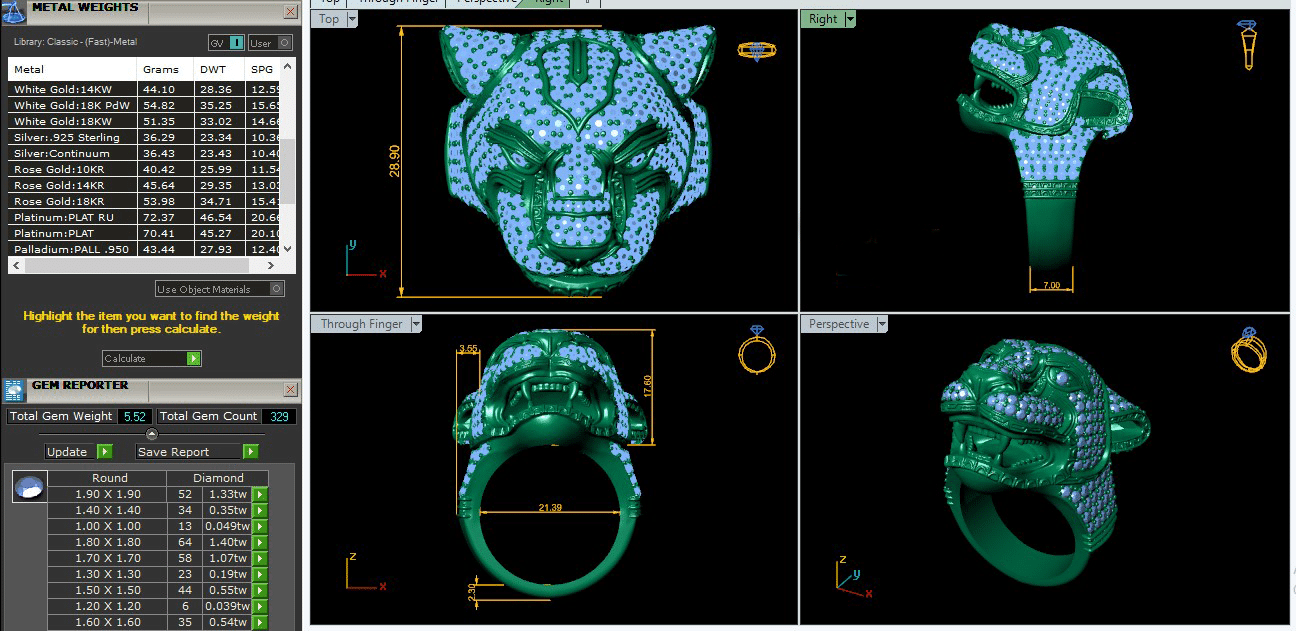Select the Silver:.925 Sterling row

[144, 137]
